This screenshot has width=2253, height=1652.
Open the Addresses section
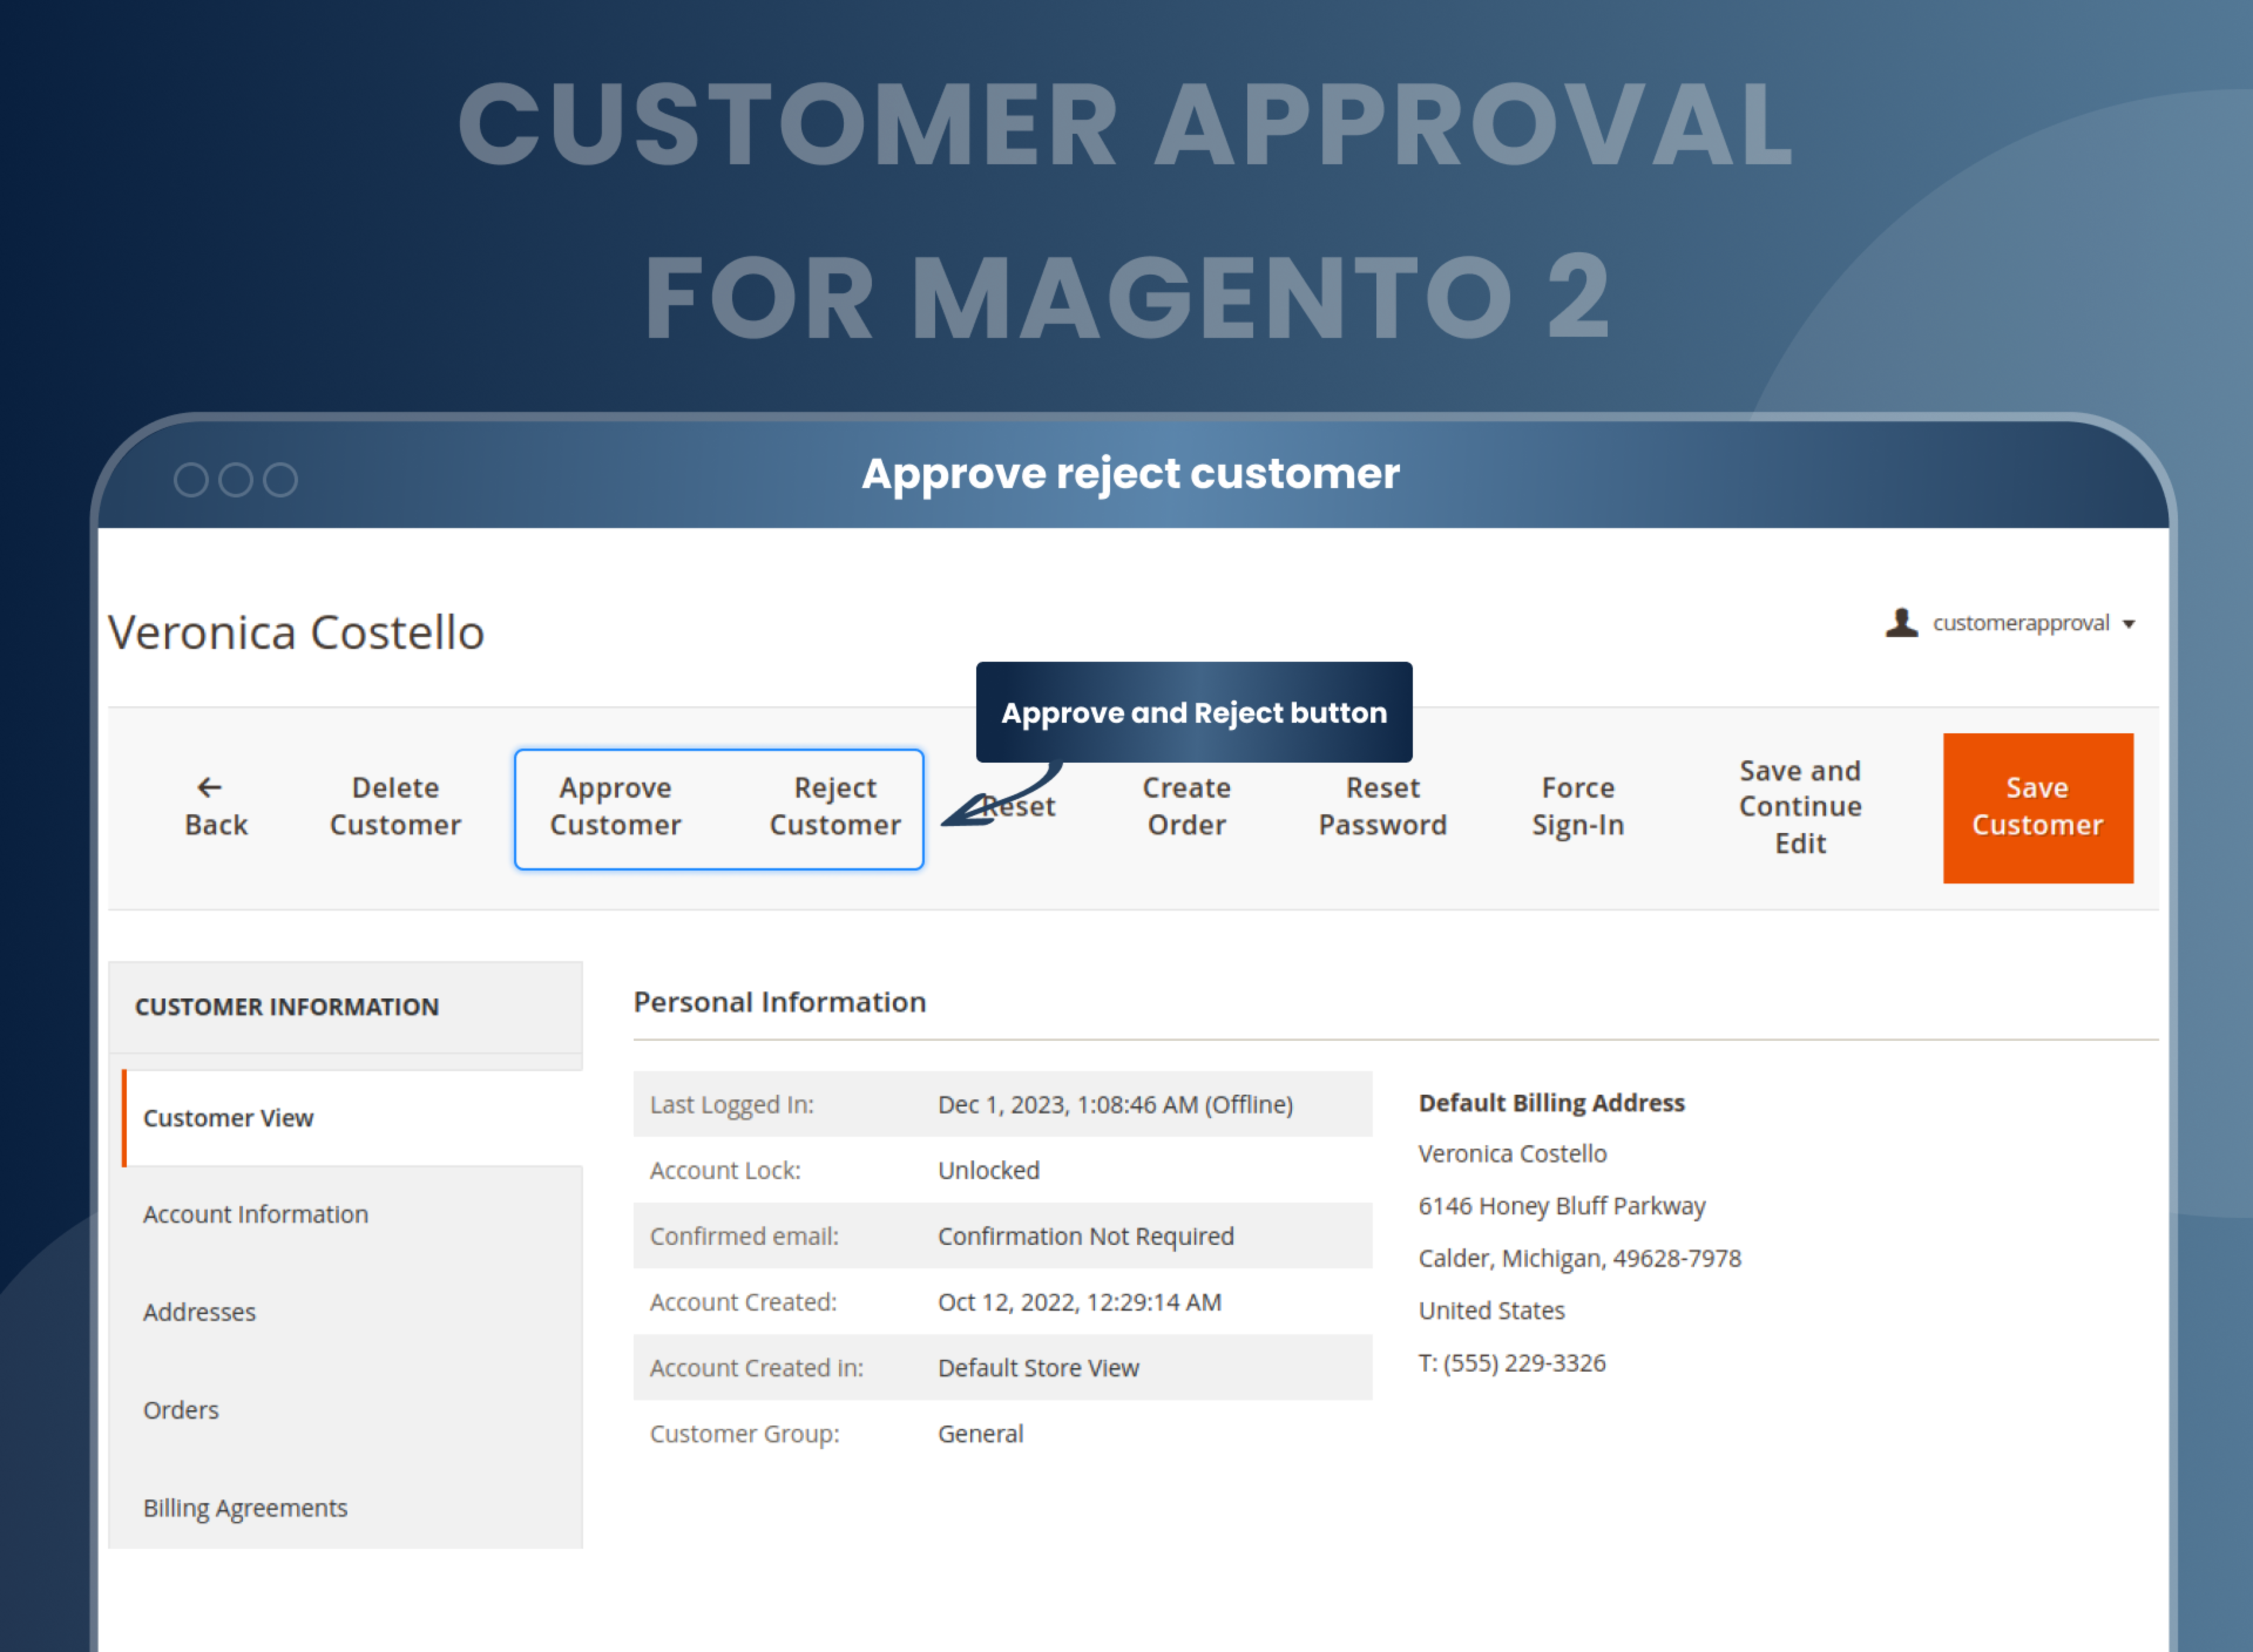click(x=199, y=1312)
